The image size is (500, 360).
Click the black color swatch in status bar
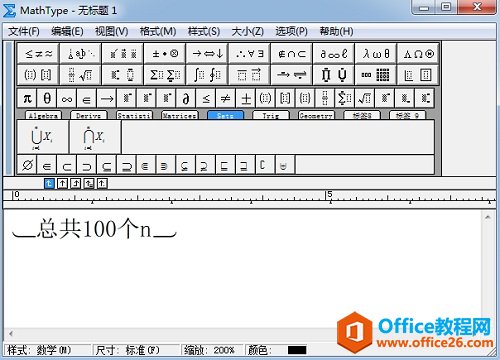[297, 350]
